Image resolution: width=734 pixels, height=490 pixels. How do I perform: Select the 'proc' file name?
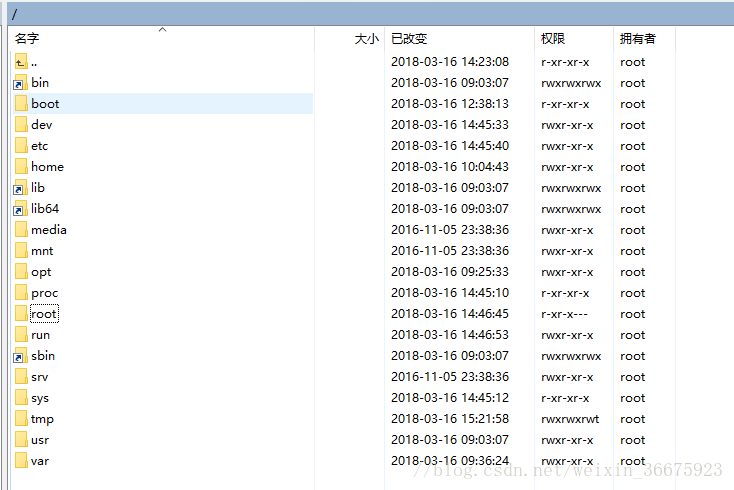point(44,293)
